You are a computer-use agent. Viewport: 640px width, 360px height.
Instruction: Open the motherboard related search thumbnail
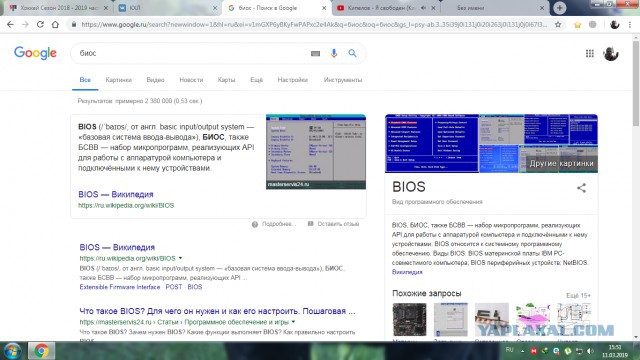(x=409, y=320)
